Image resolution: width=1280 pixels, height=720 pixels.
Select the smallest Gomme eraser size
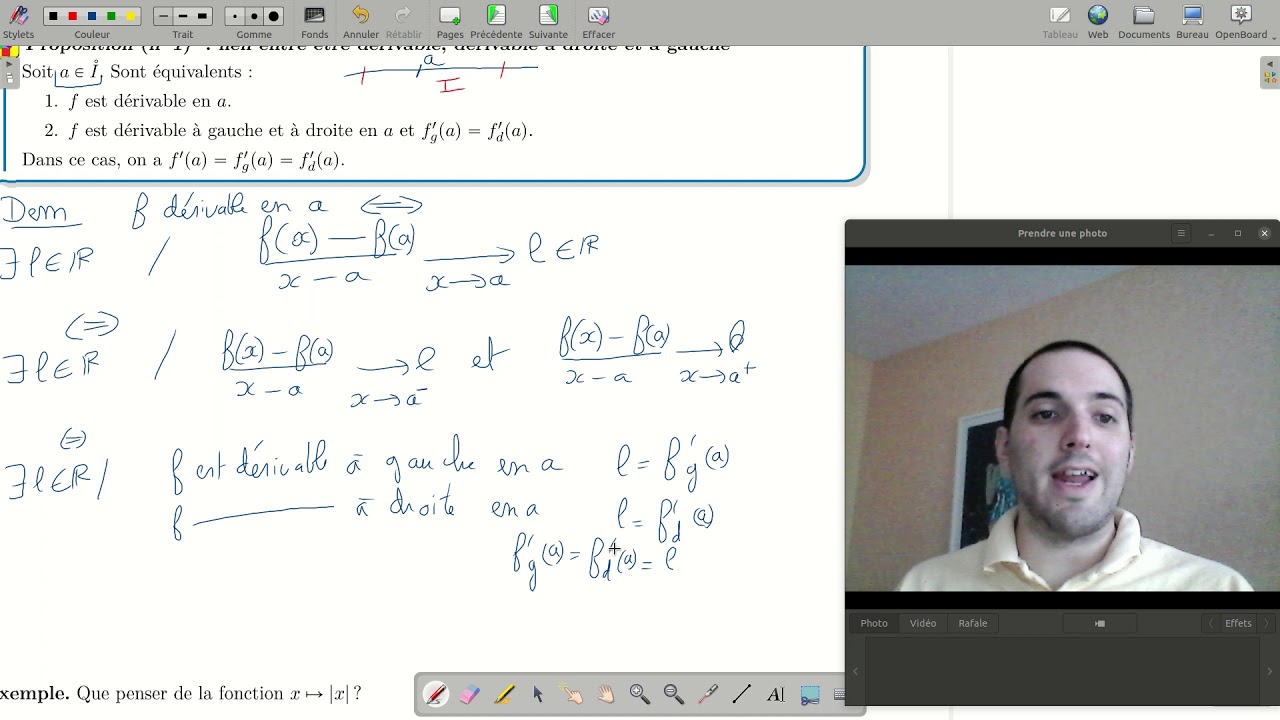(234, 17)
